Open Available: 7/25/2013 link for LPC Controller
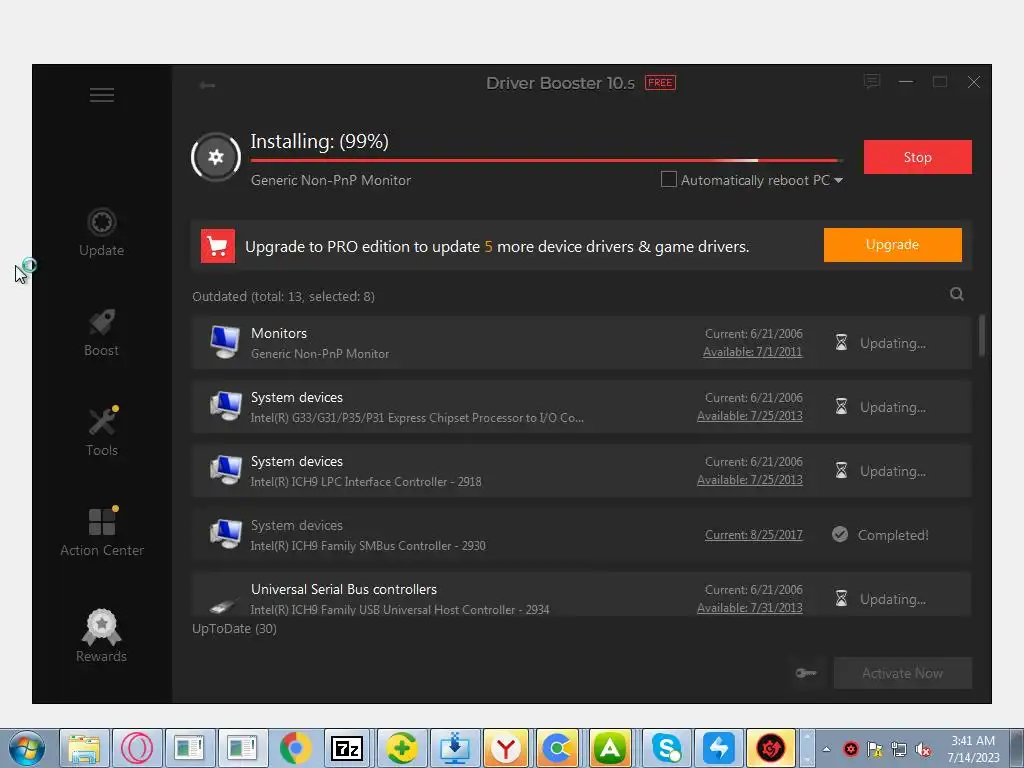This screenshot has height=768, width=1024. pos(750,480)
